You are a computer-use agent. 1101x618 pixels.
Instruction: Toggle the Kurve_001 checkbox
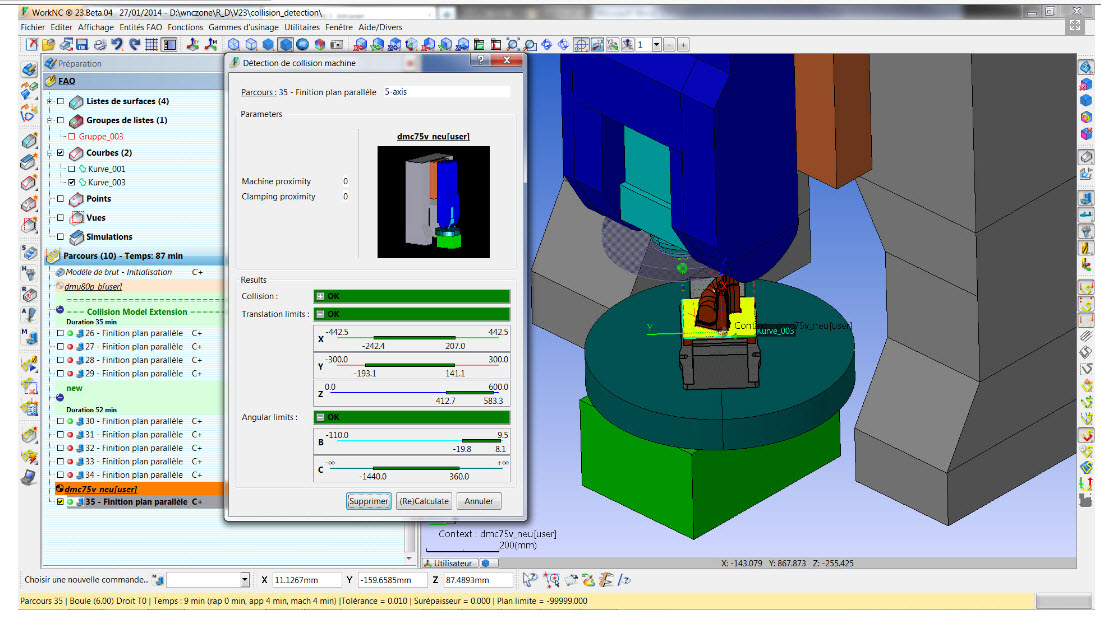tap(70, 169)
